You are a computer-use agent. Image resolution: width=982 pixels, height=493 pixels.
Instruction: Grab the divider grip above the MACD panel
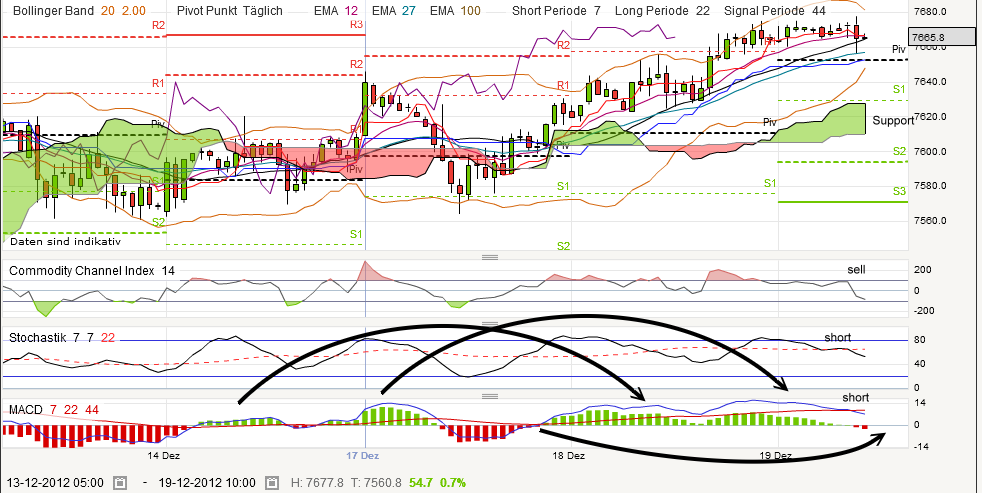(490, 396)
